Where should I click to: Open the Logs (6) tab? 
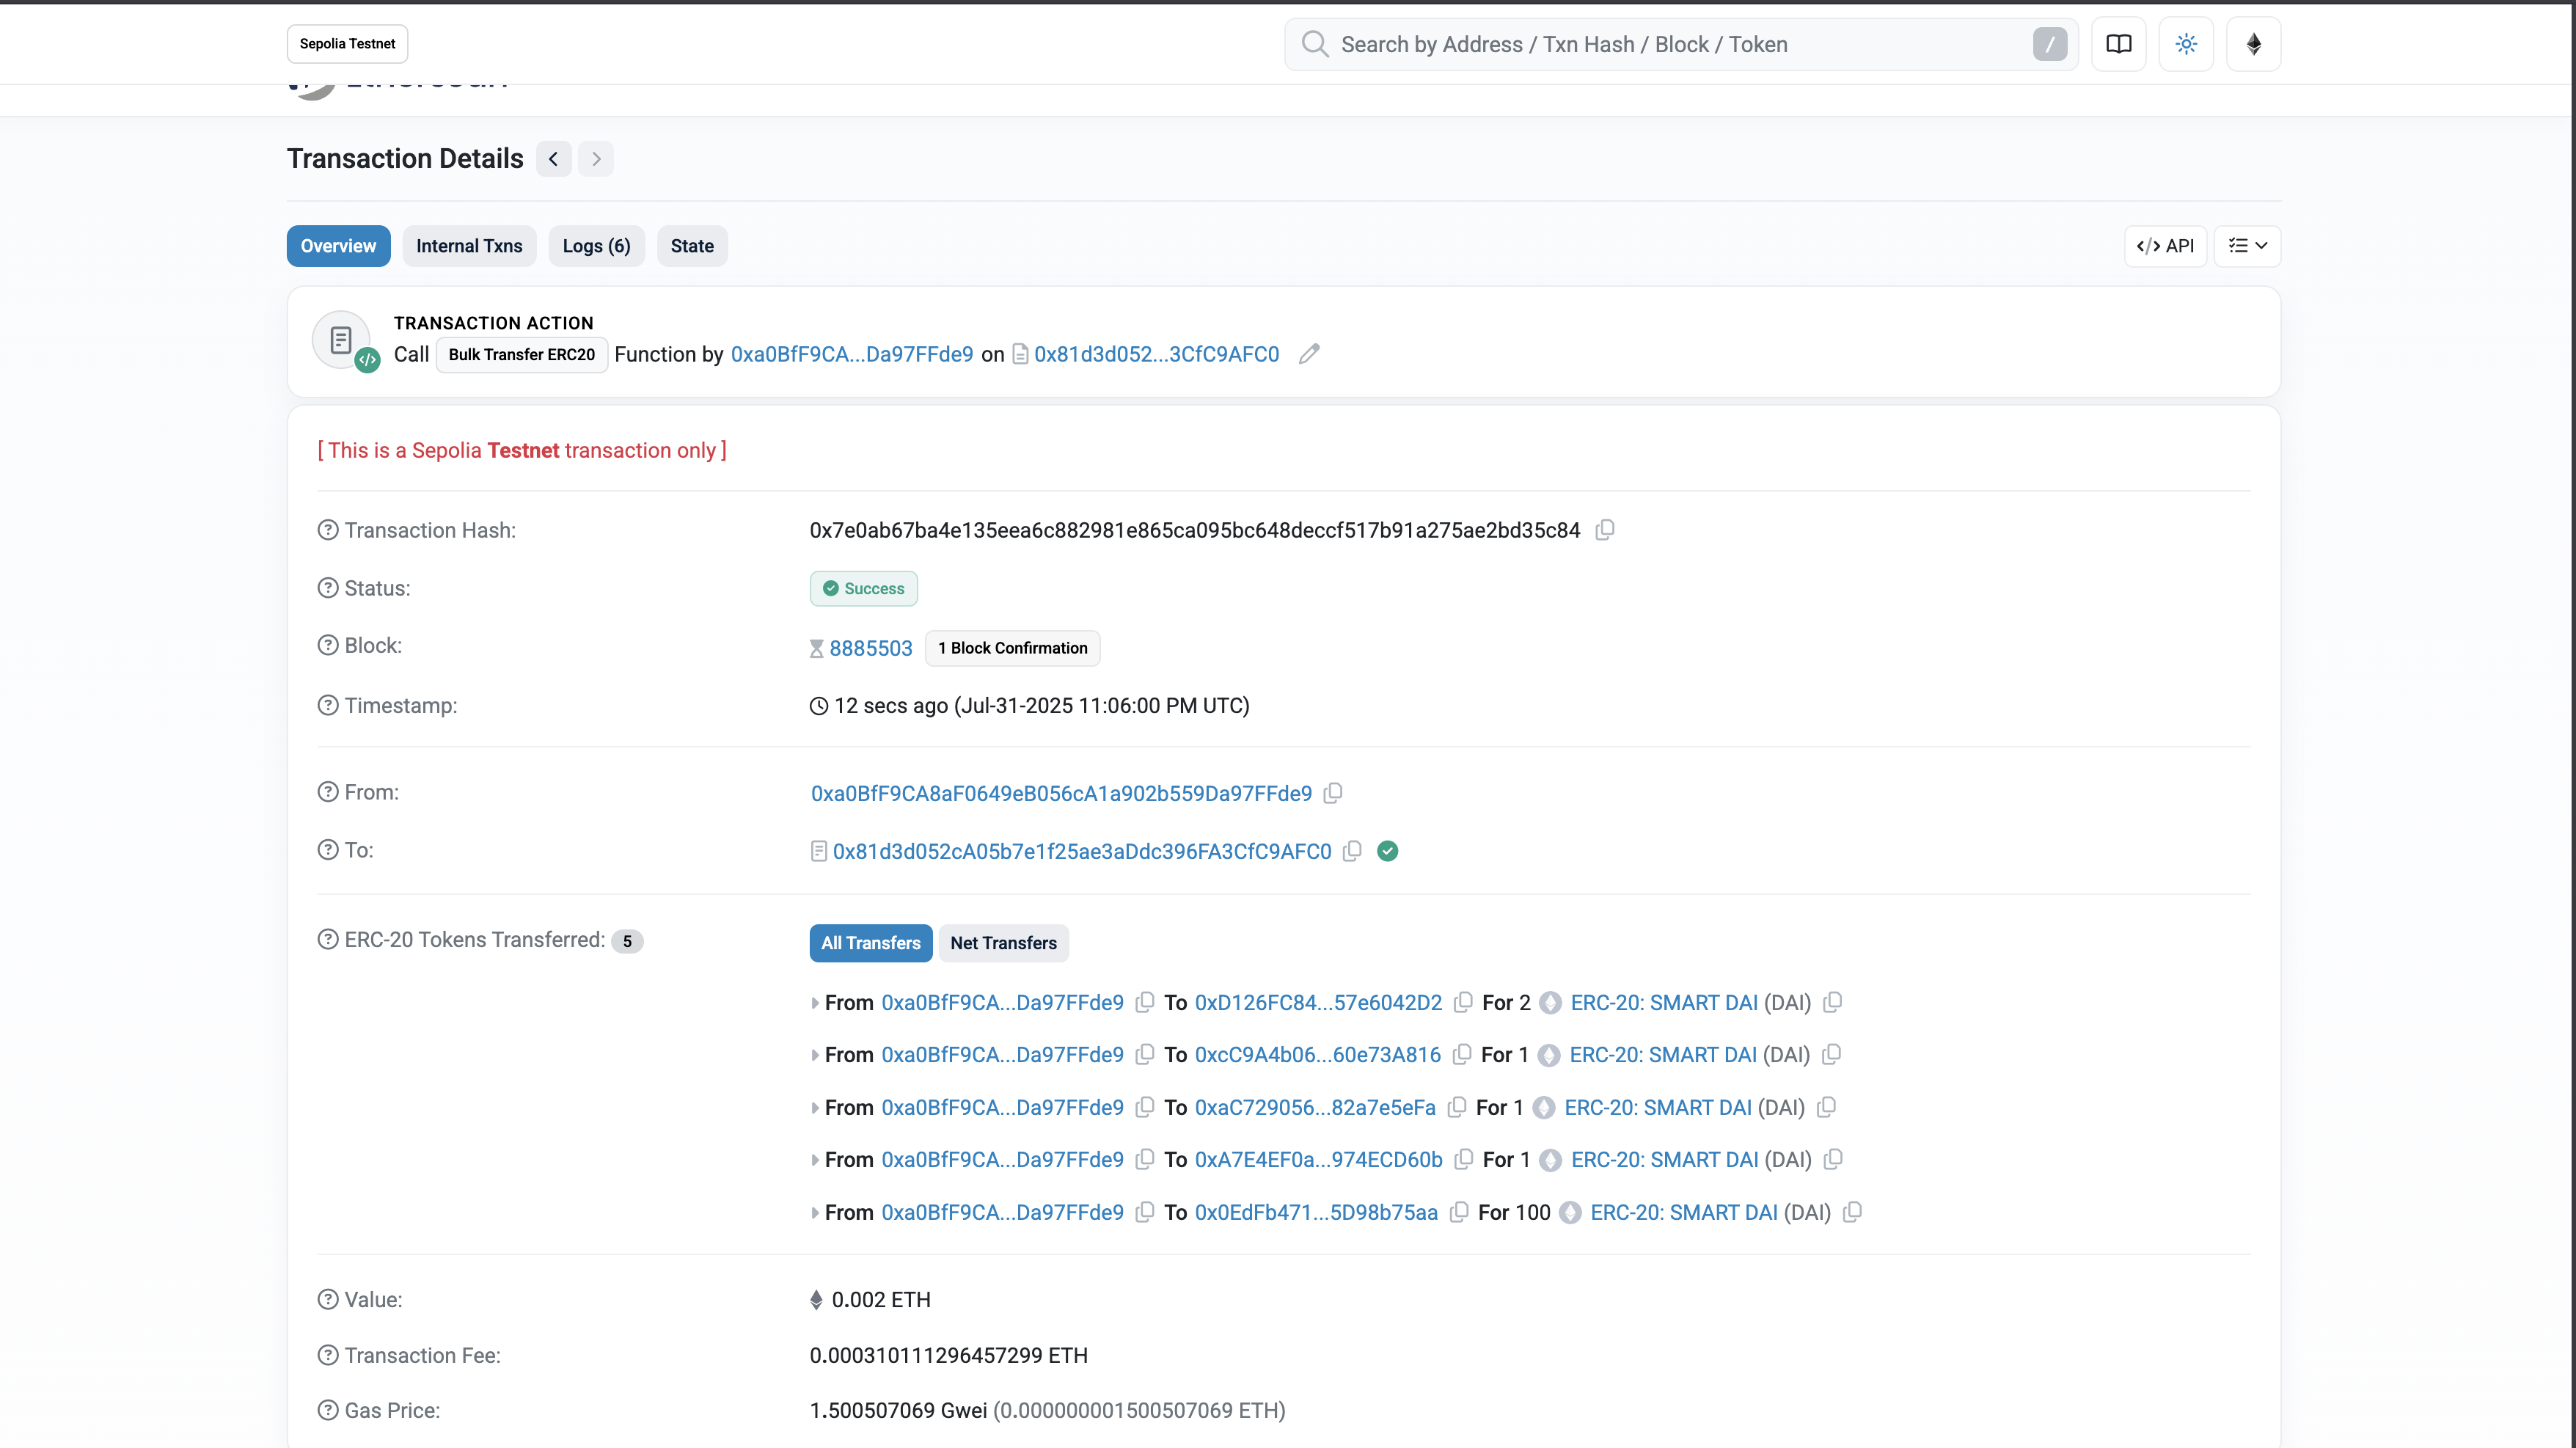click(596, 245)
